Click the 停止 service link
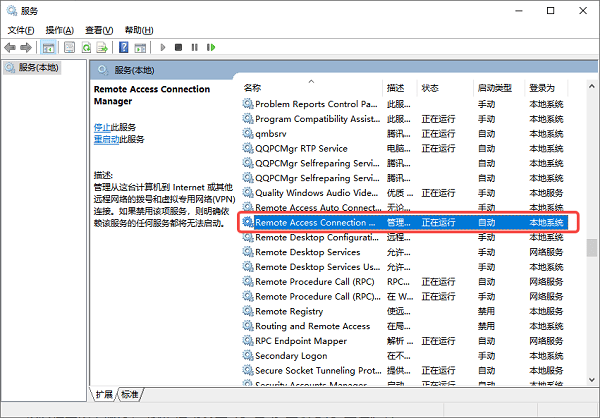600x418 pixels. pos(102,127)
